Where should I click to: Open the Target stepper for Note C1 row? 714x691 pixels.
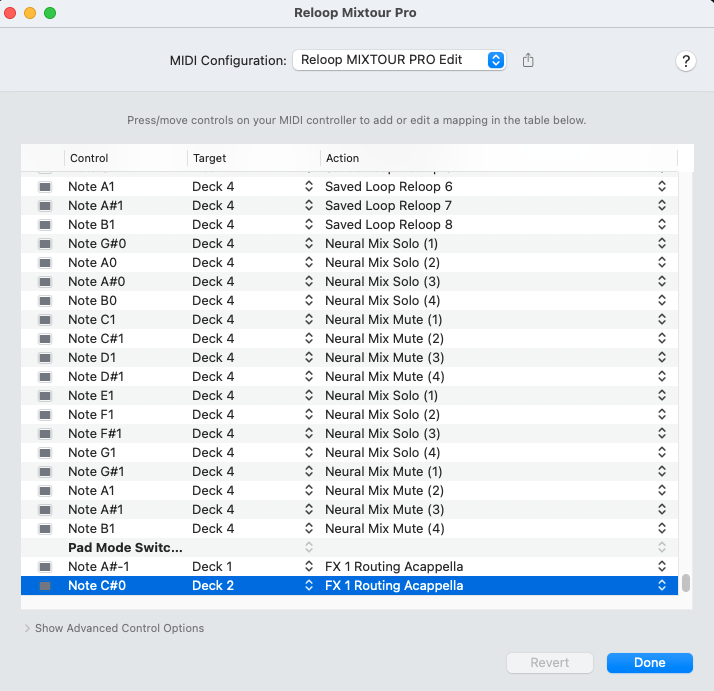(309, 319)
